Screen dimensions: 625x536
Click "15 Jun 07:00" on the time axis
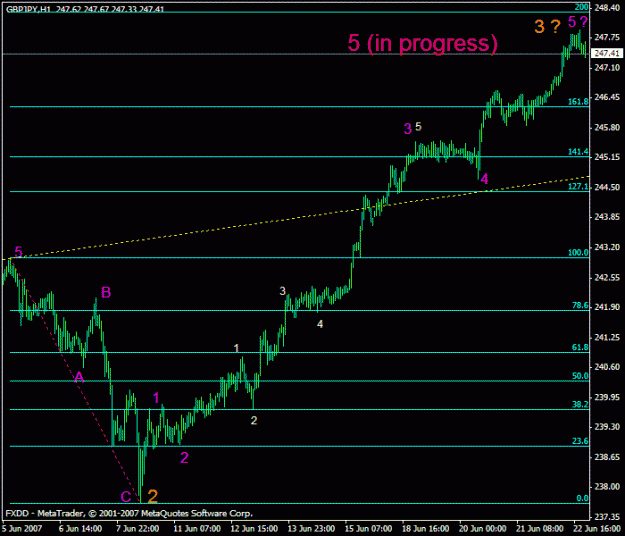pyautogui.click(x=369, y=528)
